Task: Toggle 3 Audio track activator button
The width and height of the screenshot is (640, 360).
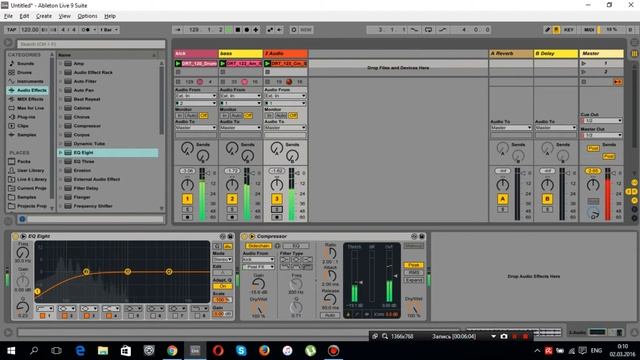Action: [x=276, y=199]
